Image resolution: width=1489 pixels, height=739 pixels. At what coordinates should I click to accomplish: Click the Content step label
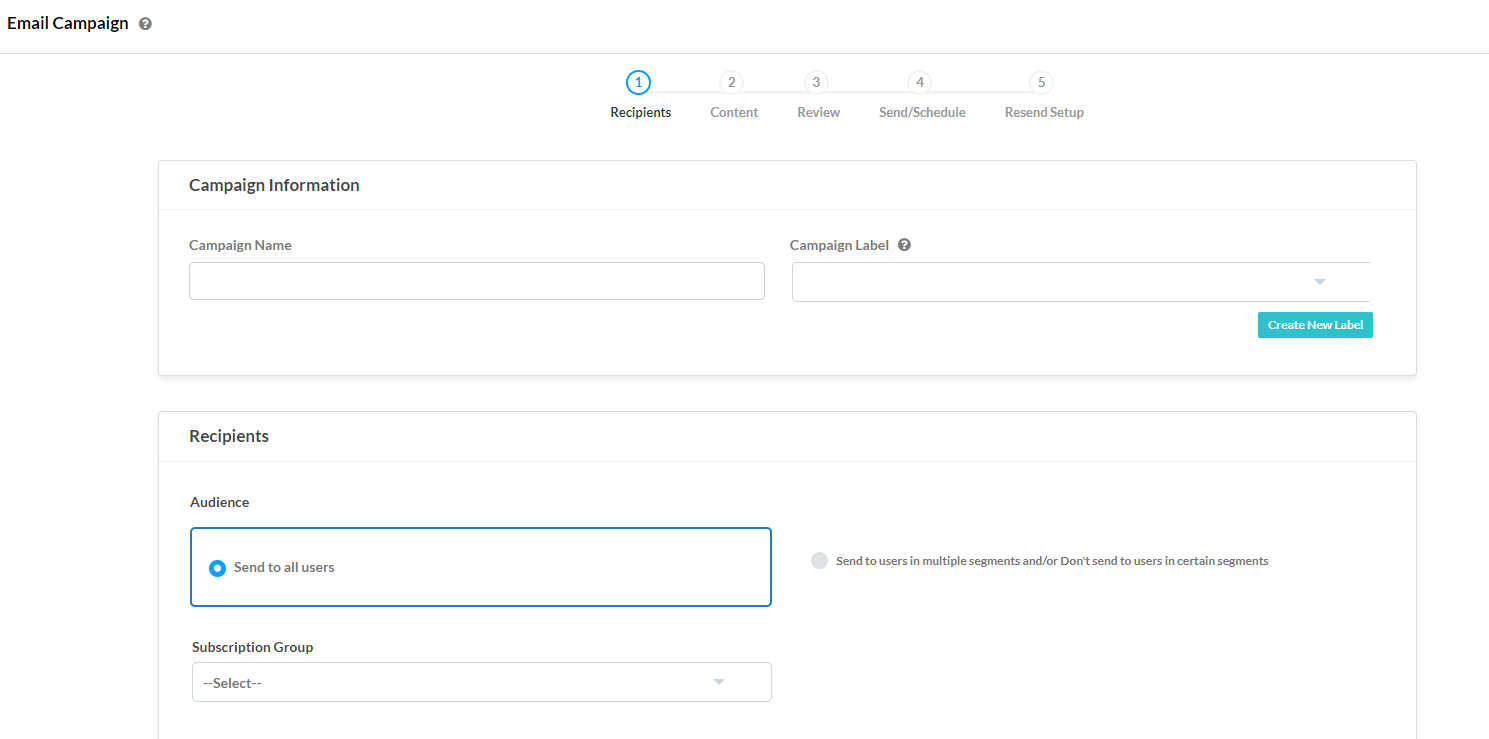(x=734, y=113)
